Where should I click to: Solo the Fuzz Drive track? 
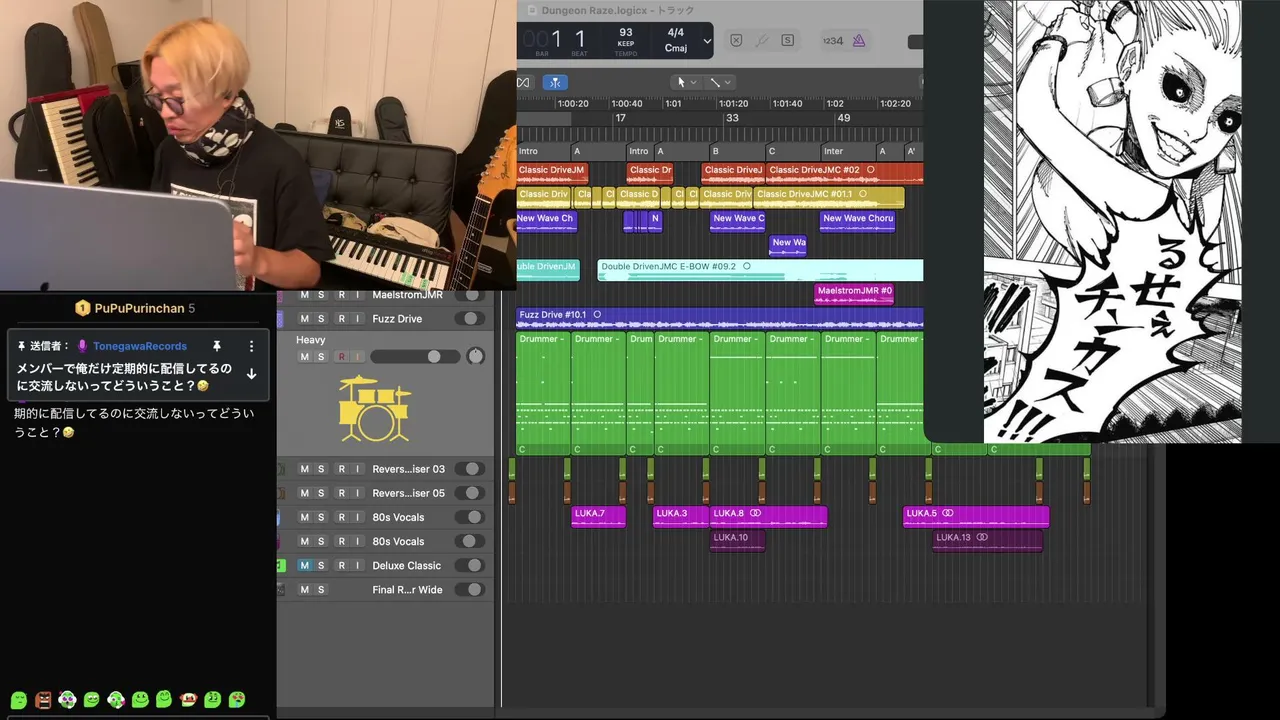[321, 319]
